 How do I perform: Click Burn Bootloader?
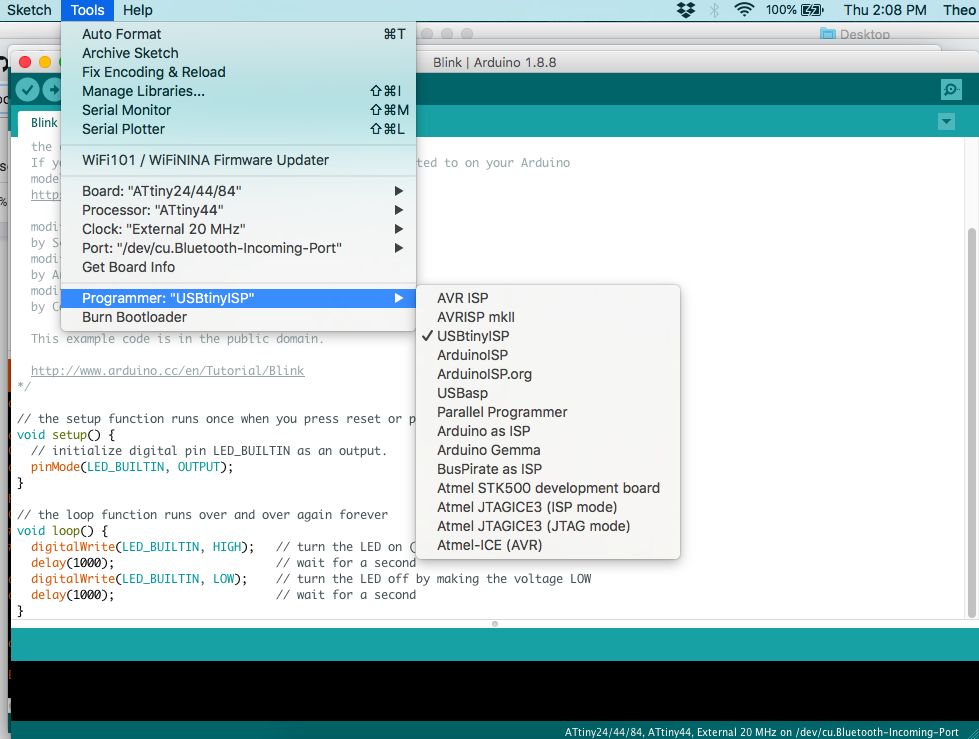point(239,317)
